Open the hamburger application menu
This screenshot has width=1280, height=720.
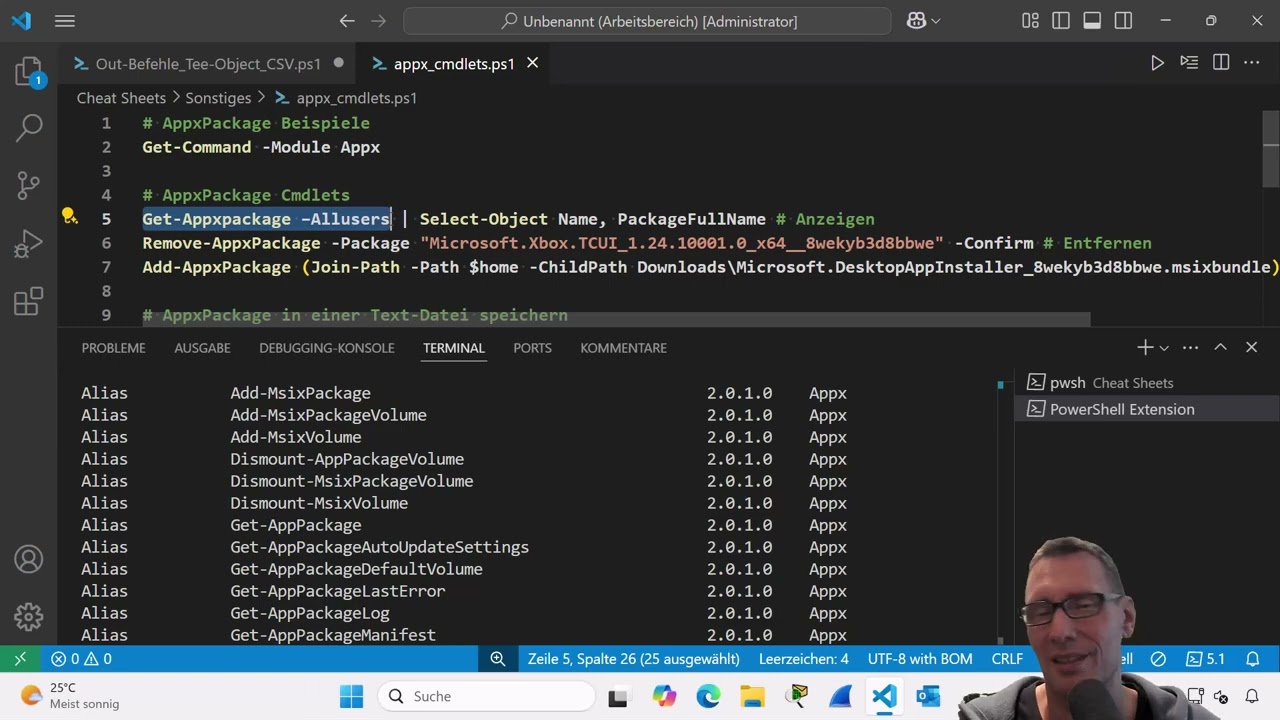click(x=65, y=21)
